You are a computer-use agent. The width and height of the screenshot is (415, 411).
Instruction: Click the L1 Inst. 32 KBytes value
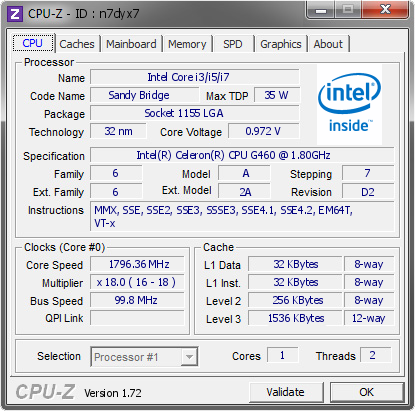tap(295, 282)
